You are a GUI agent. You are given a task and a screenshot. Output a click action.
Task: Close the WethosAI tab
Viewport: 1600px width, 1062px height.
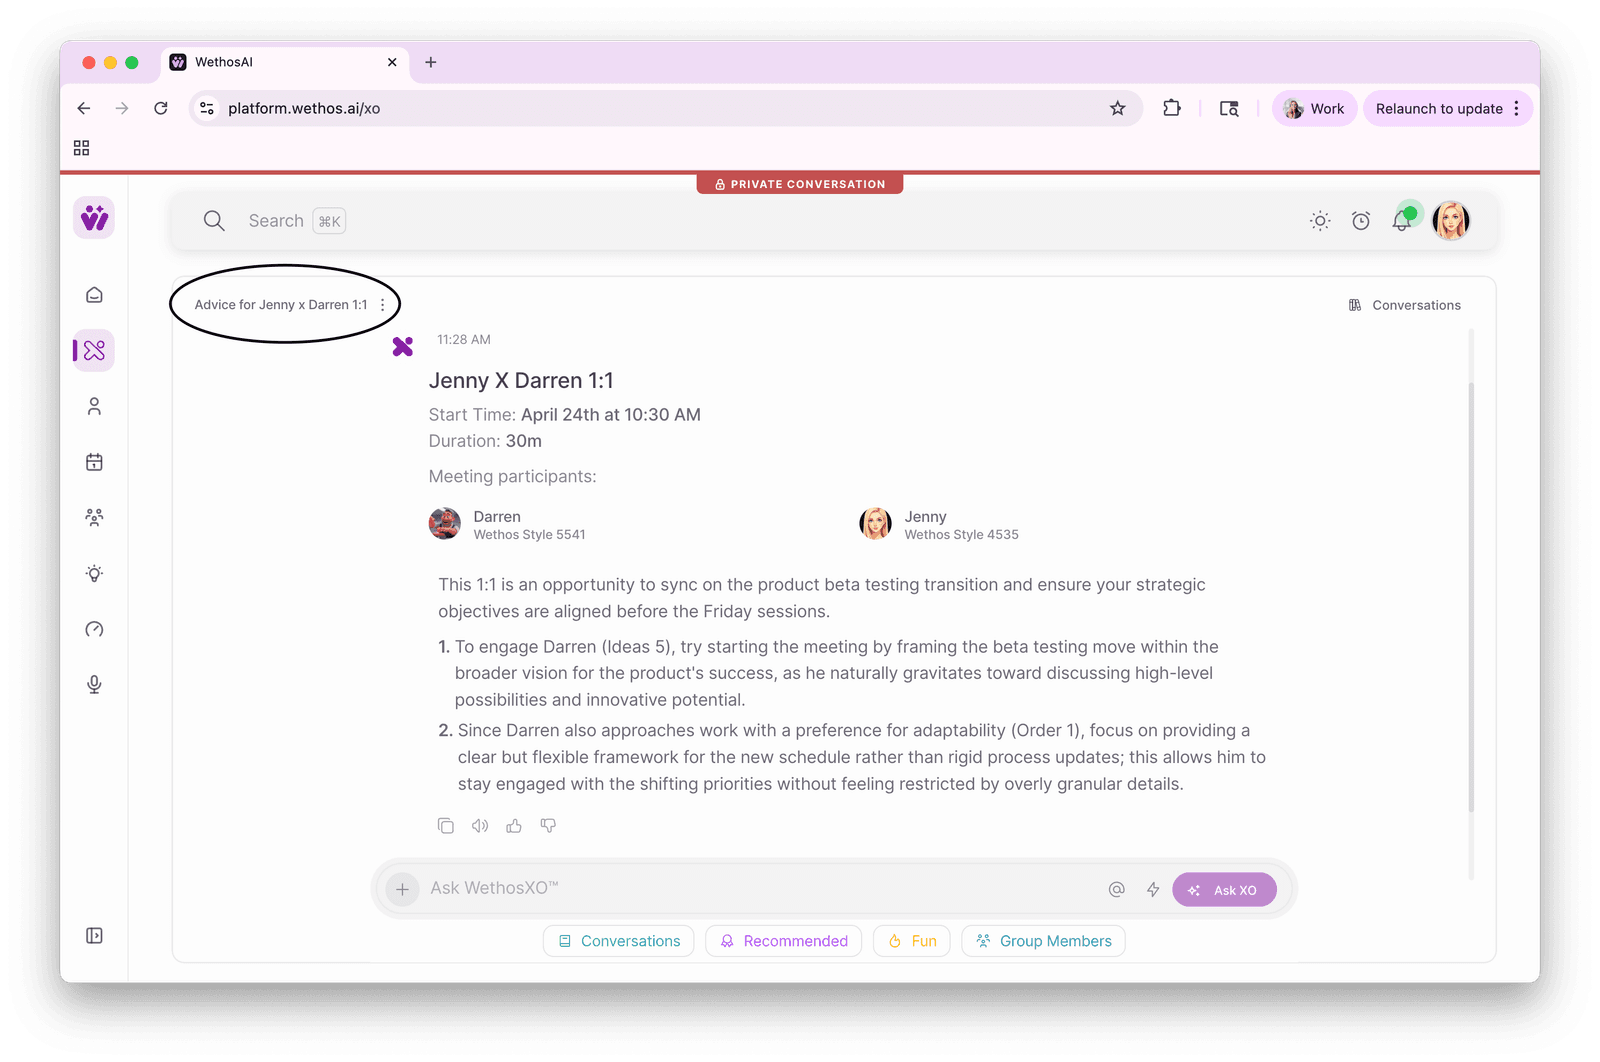(392, 62)
